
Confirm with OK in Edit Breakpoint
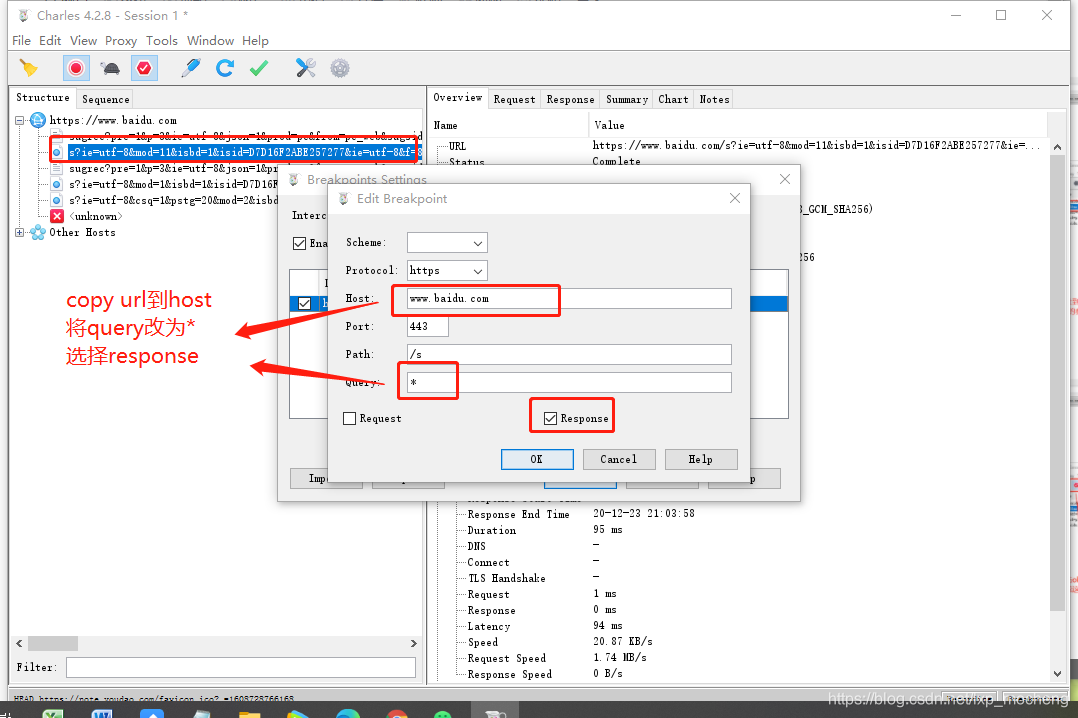click(x=537, y=459)
